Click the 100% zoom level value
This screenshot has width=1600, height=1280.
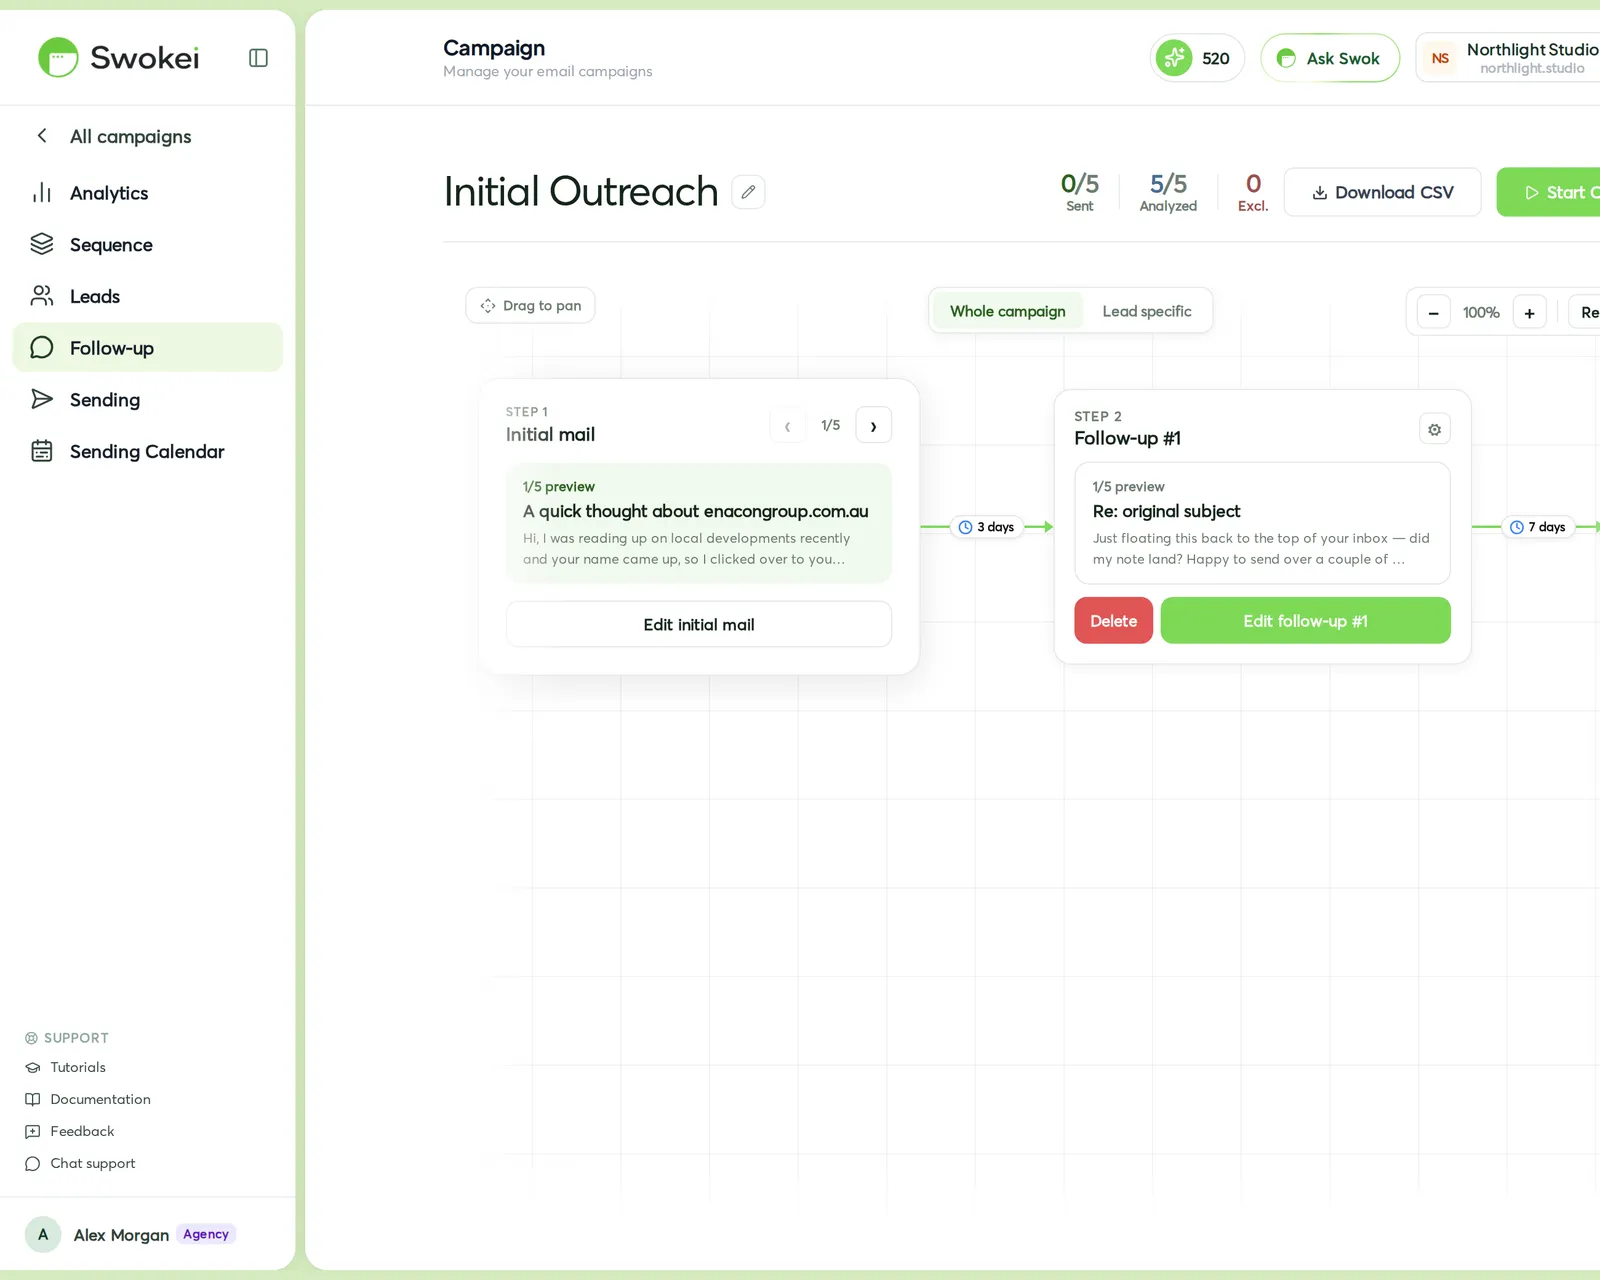click(x=1481, y=313)
